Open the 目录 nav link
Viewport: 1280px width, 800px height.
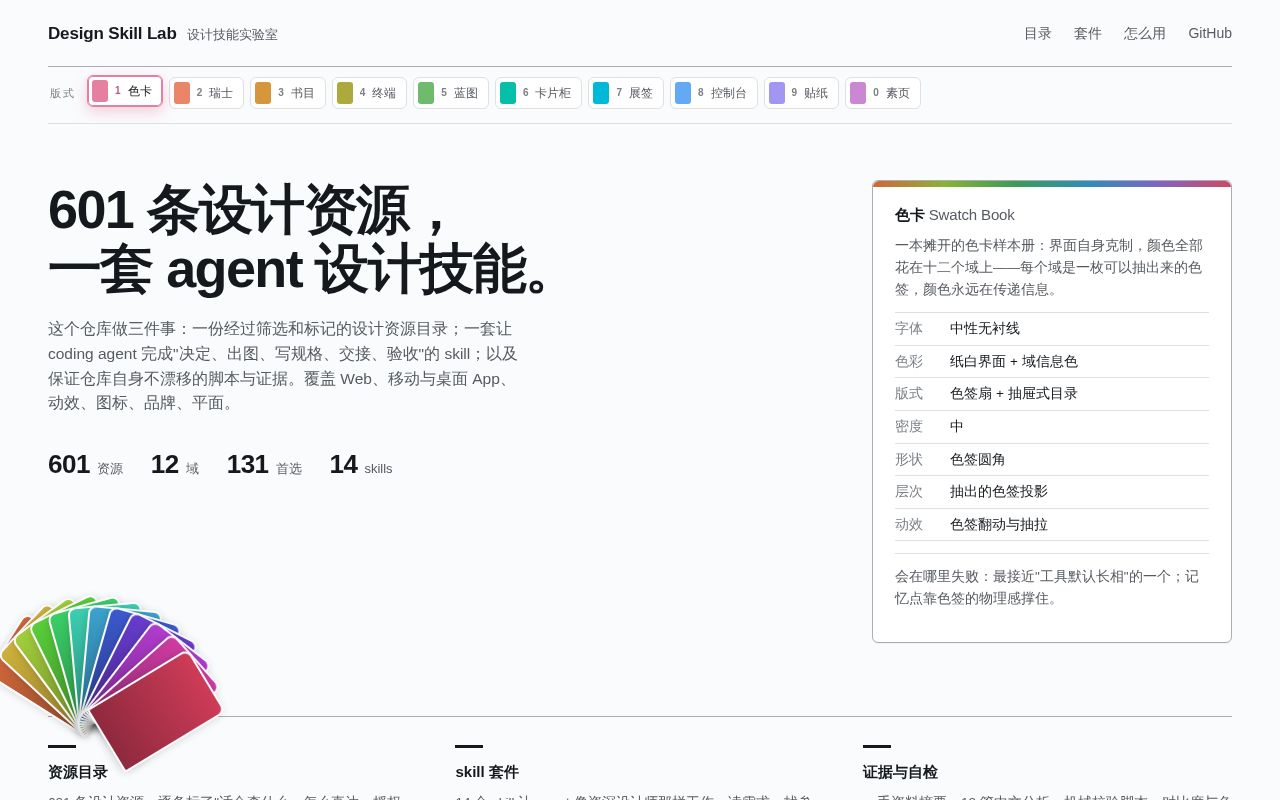(1038, 33)
